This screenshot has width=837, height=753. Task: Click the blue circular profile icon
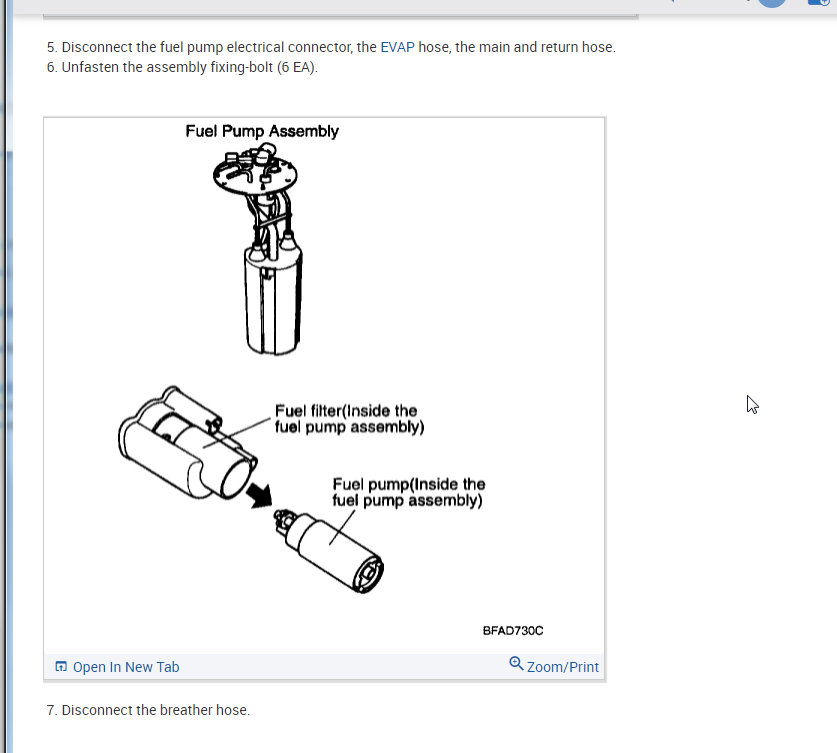[772, 3]
